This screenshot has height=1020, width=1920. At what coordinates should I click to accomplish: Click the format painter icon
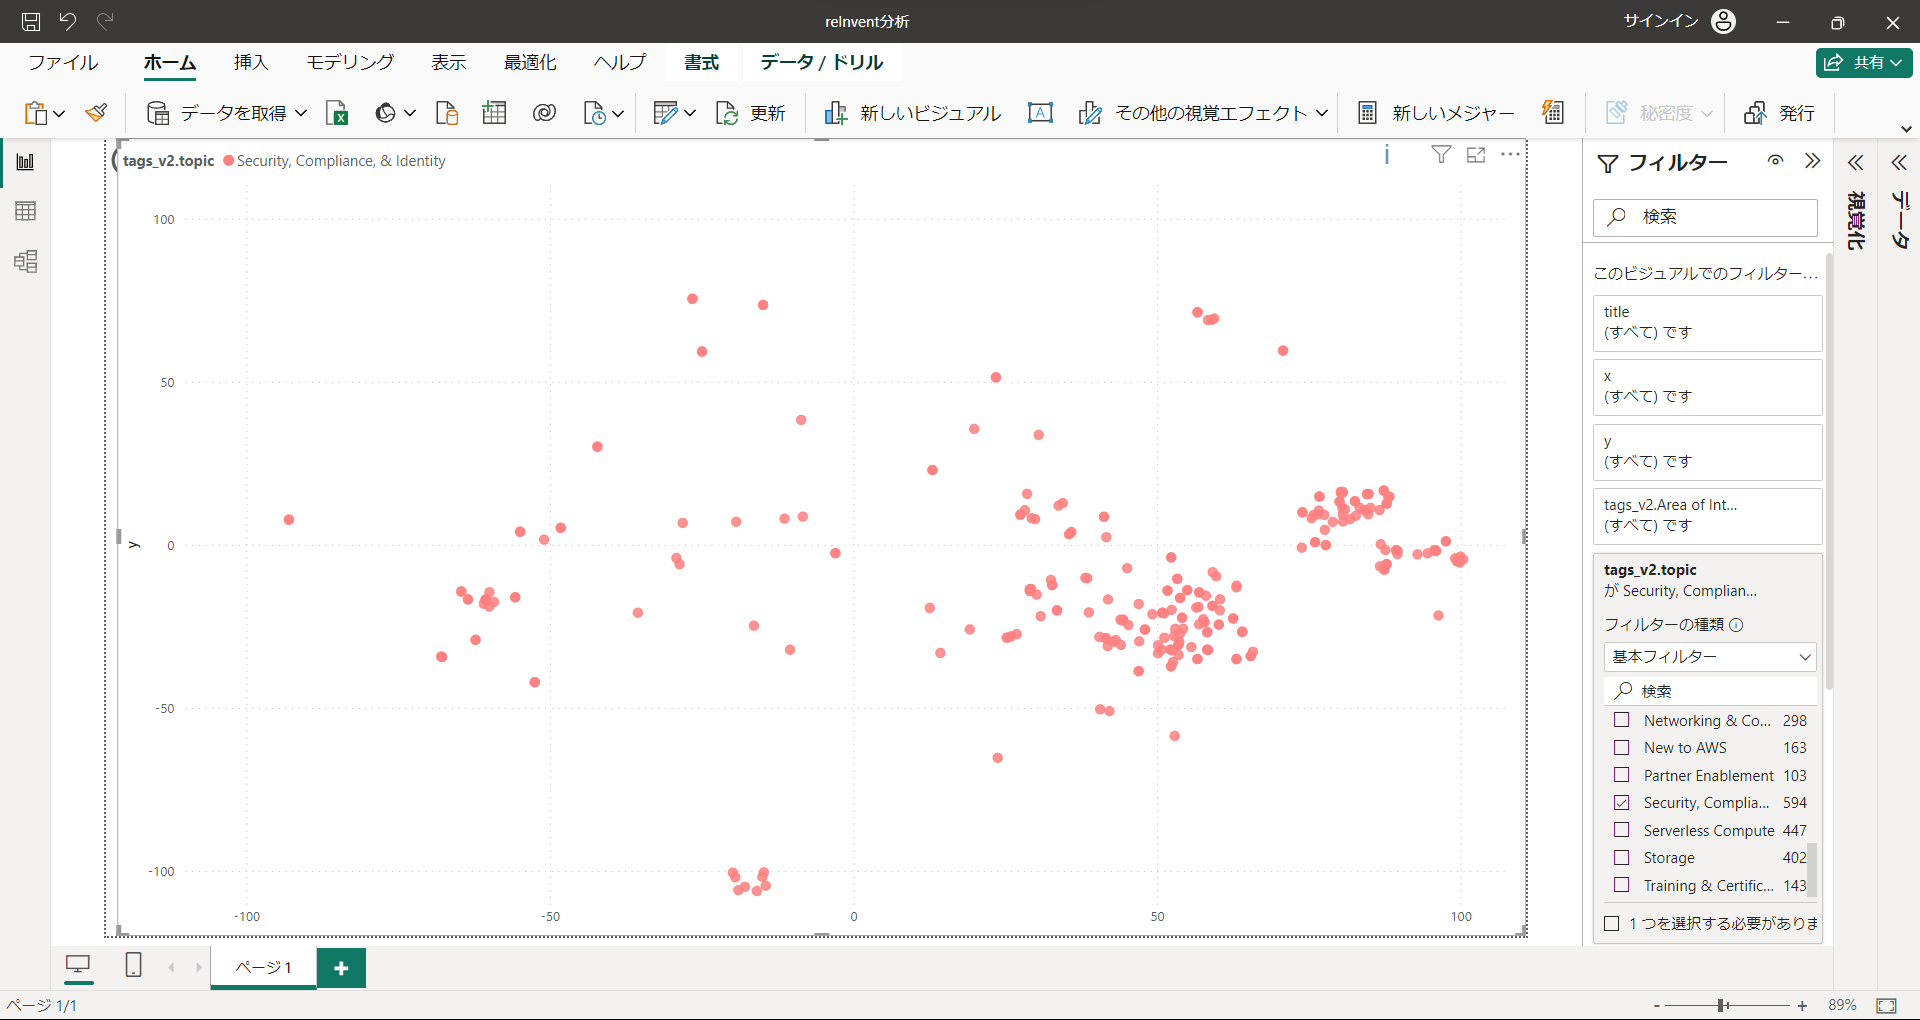pos(96,113)
